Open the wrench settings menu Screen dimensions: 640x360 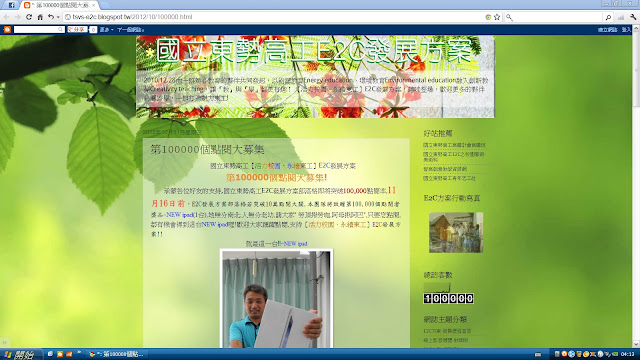click(x=633, y=17)
